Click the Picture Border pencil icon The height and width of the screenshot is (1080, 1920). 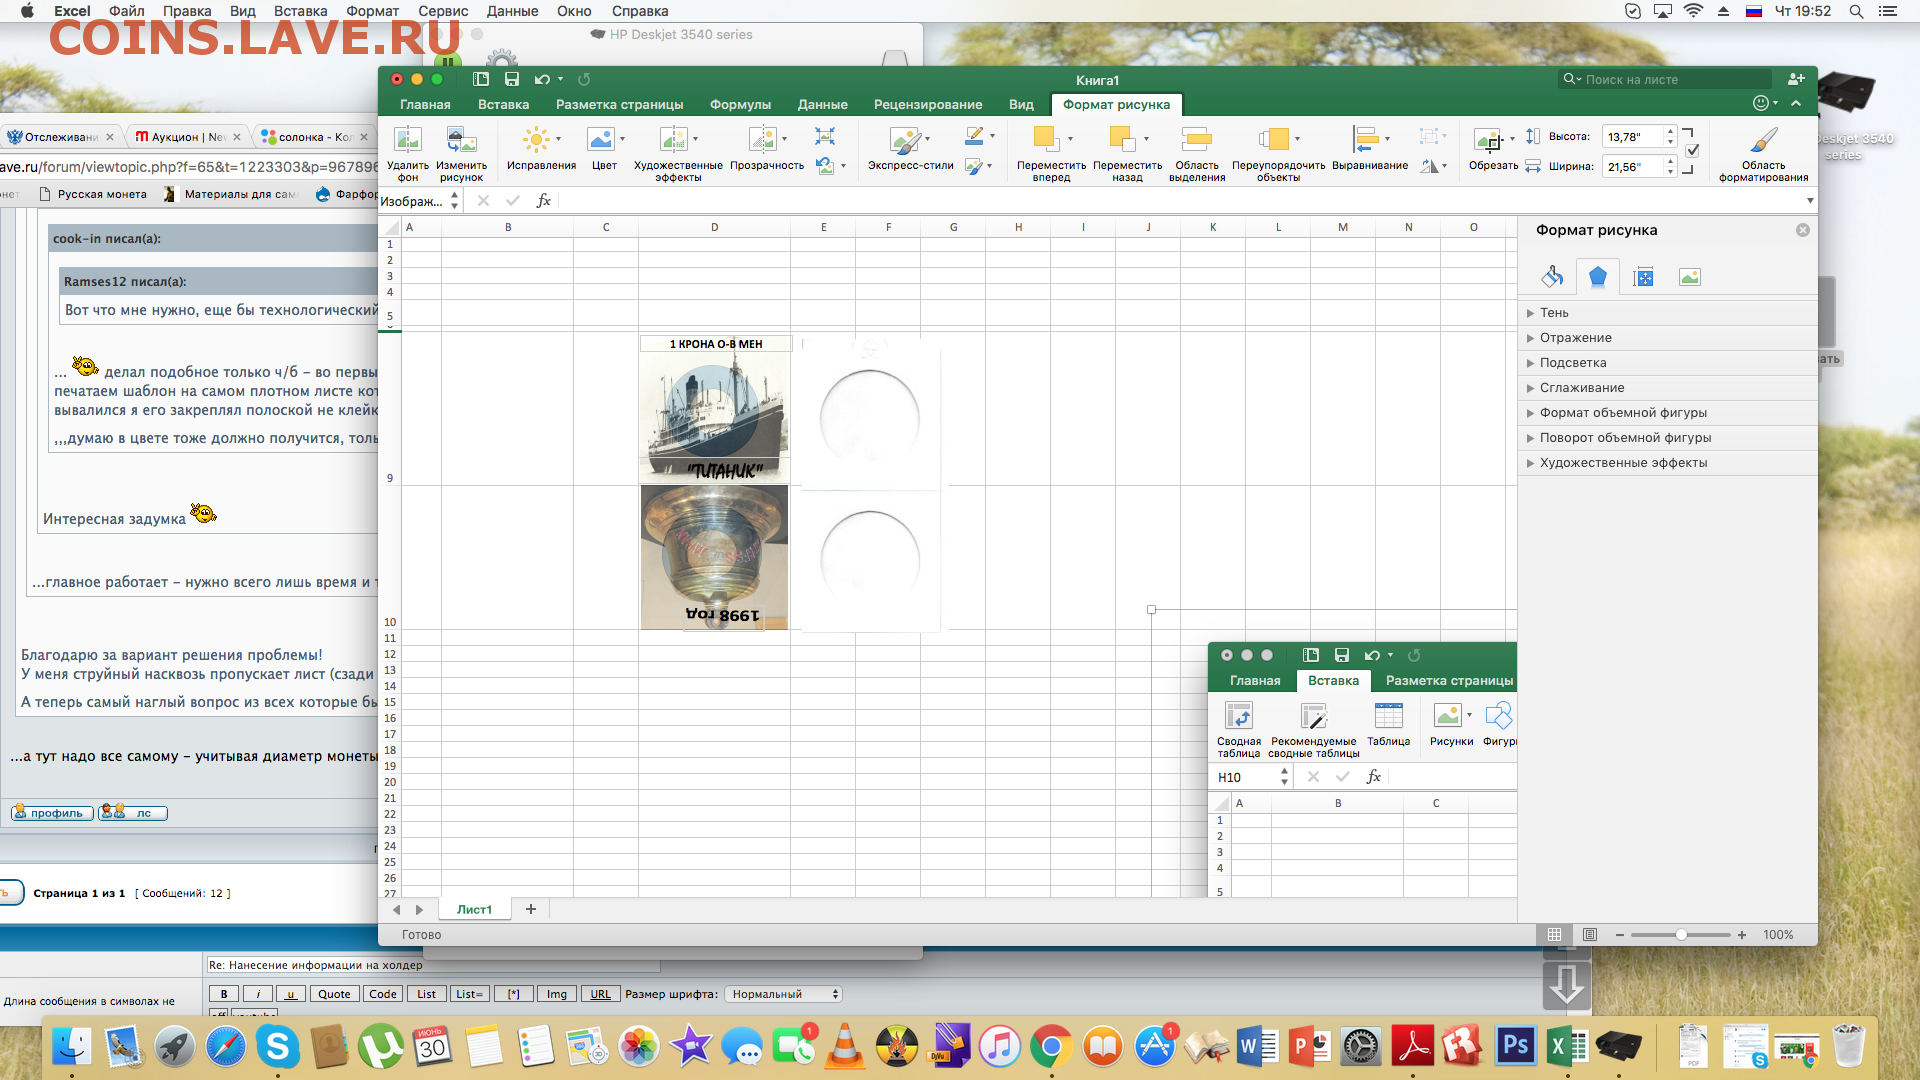[x=974, y=136]
